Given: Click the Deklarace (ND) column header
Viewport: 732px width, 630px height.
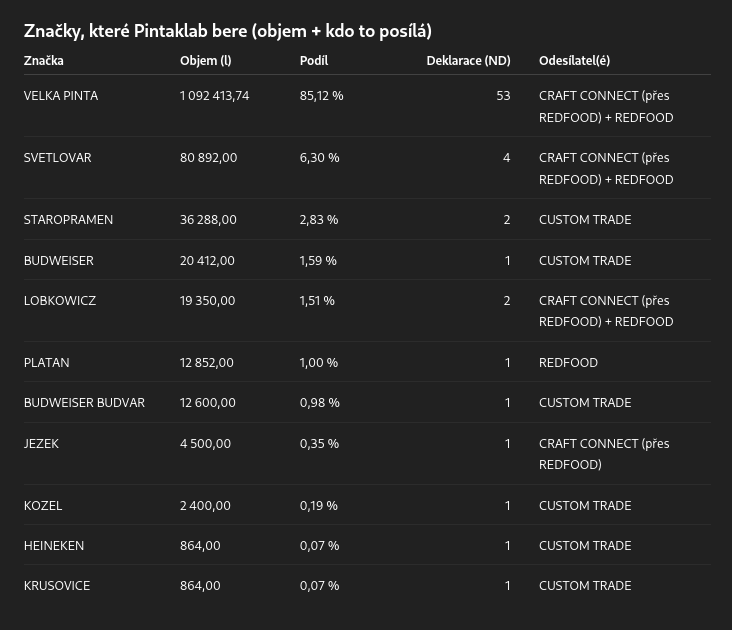Looking at the screenshot, I should 468,61.
